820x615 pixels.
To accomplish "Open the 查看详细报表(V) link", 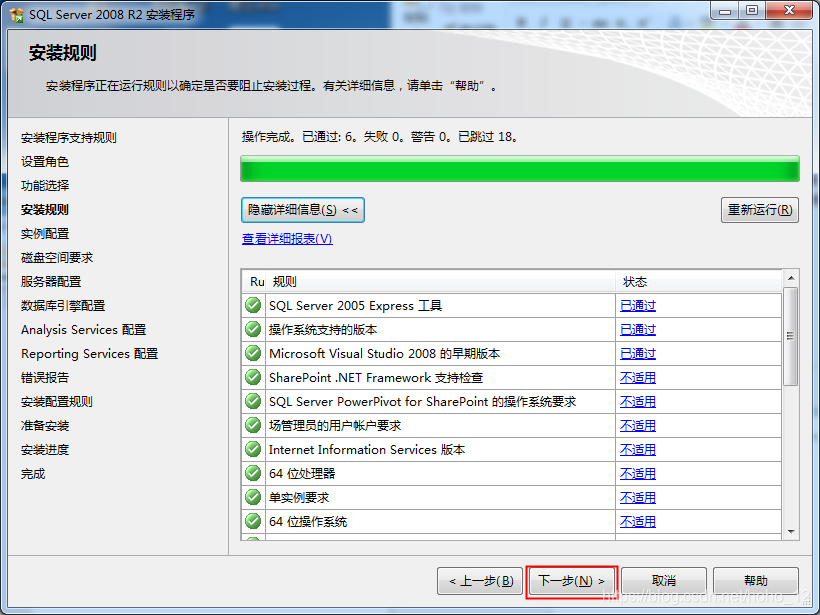I will point(287,239).
